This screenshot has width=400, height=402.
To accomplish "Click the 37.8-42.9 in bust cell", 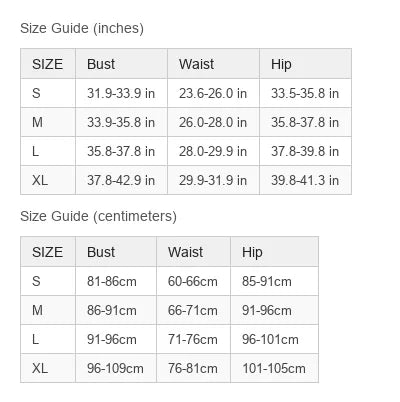I will 121,180.
